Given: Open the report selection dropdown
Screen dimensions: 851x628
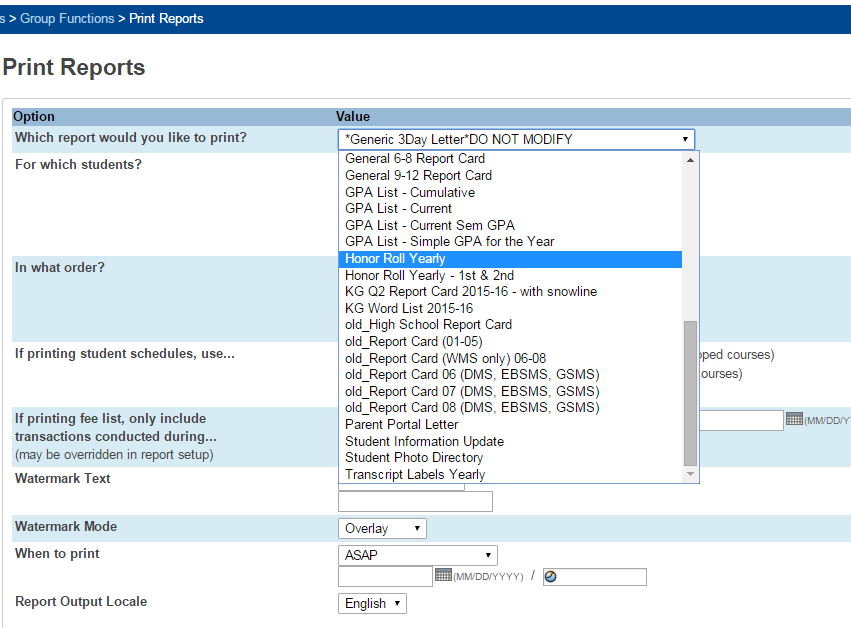Looking at the screenshot, I should coord(516,139).
